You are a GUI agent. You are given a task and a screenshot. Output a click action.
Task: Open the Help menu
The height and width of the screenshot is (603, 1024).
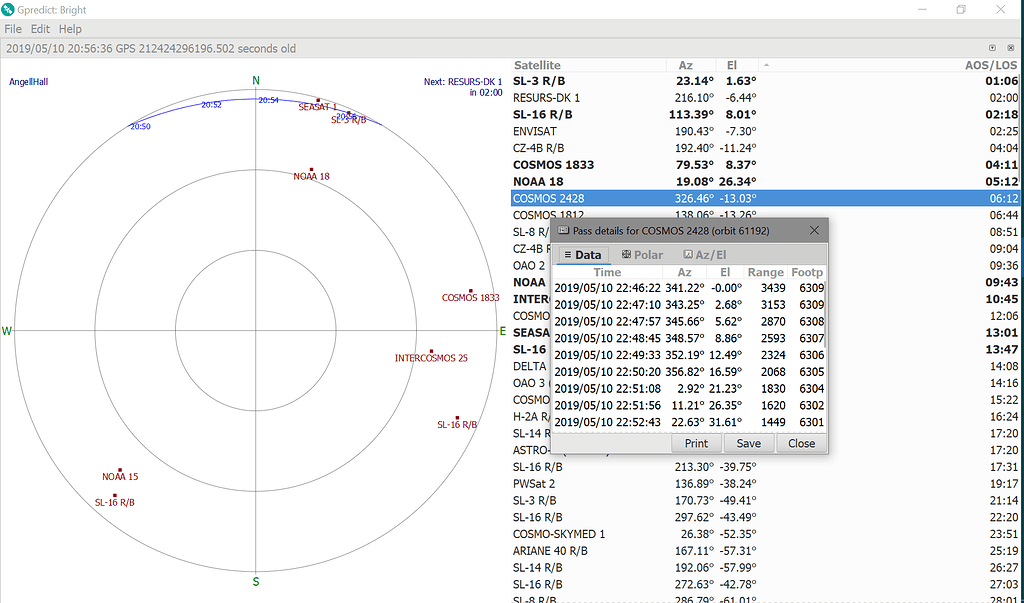coord(68,28)
